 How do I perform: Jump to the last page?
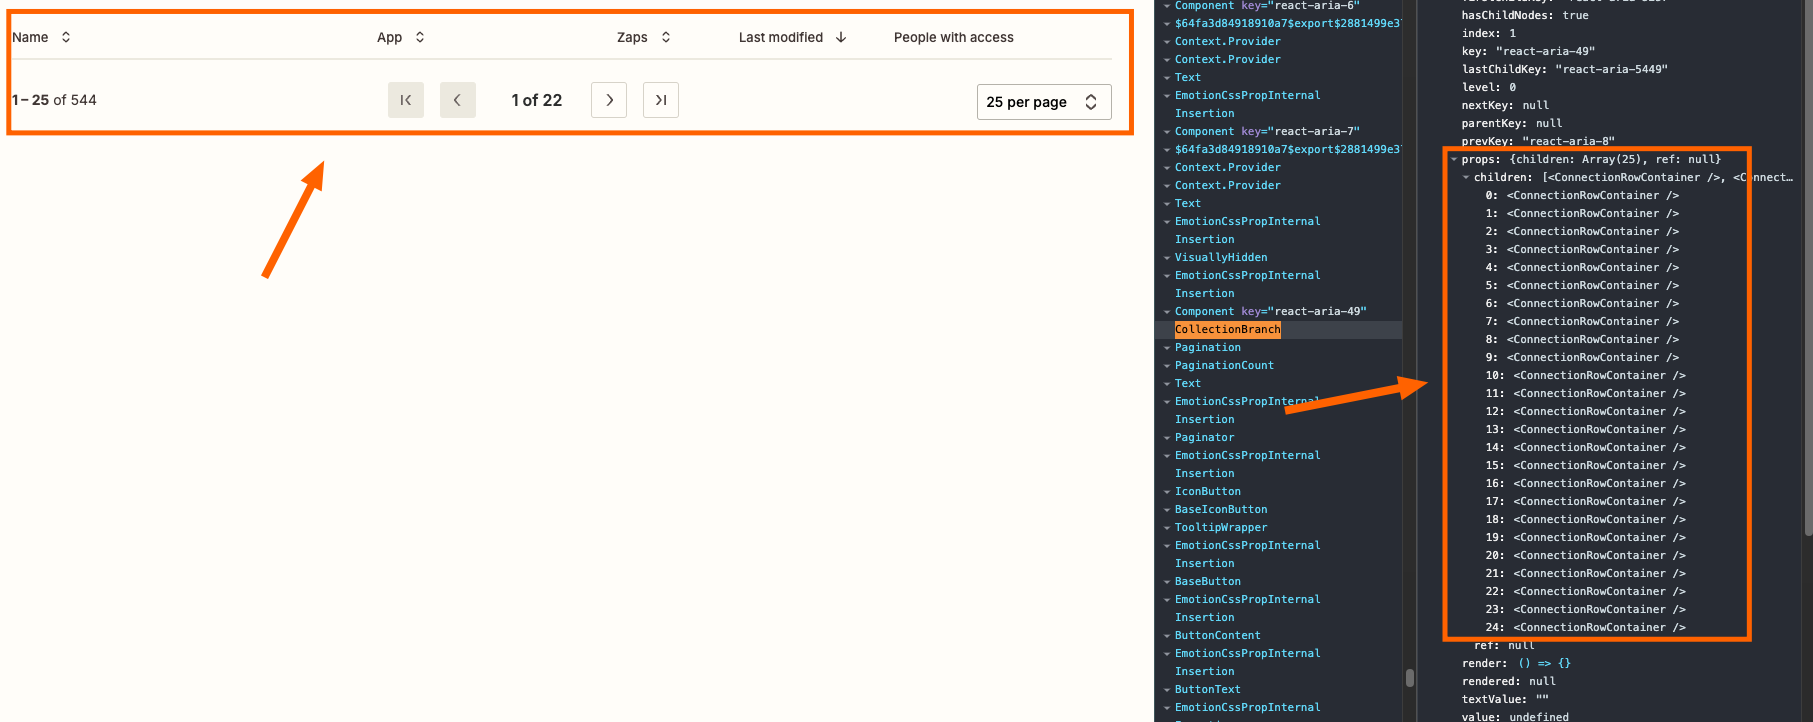click(x=660, y=100)
